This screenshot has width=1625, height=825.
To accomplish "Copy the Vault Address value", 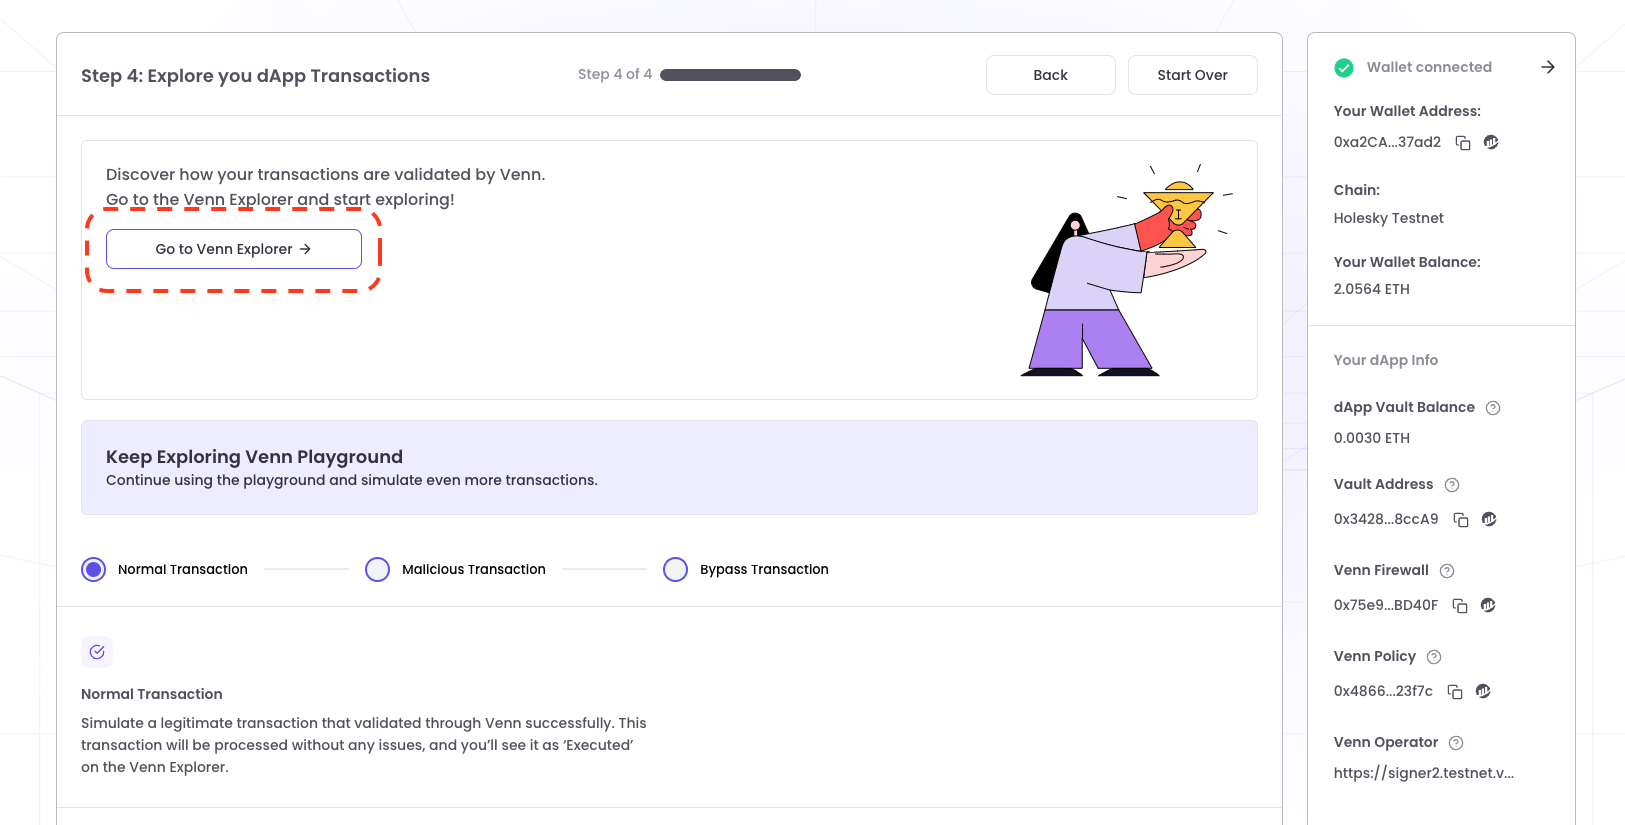I will [1461, 520].
